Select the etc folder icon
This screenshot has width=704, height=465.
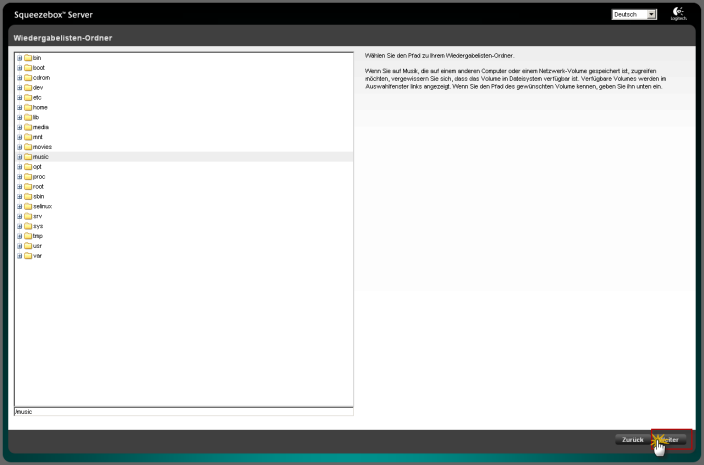(x=28, y=98)
